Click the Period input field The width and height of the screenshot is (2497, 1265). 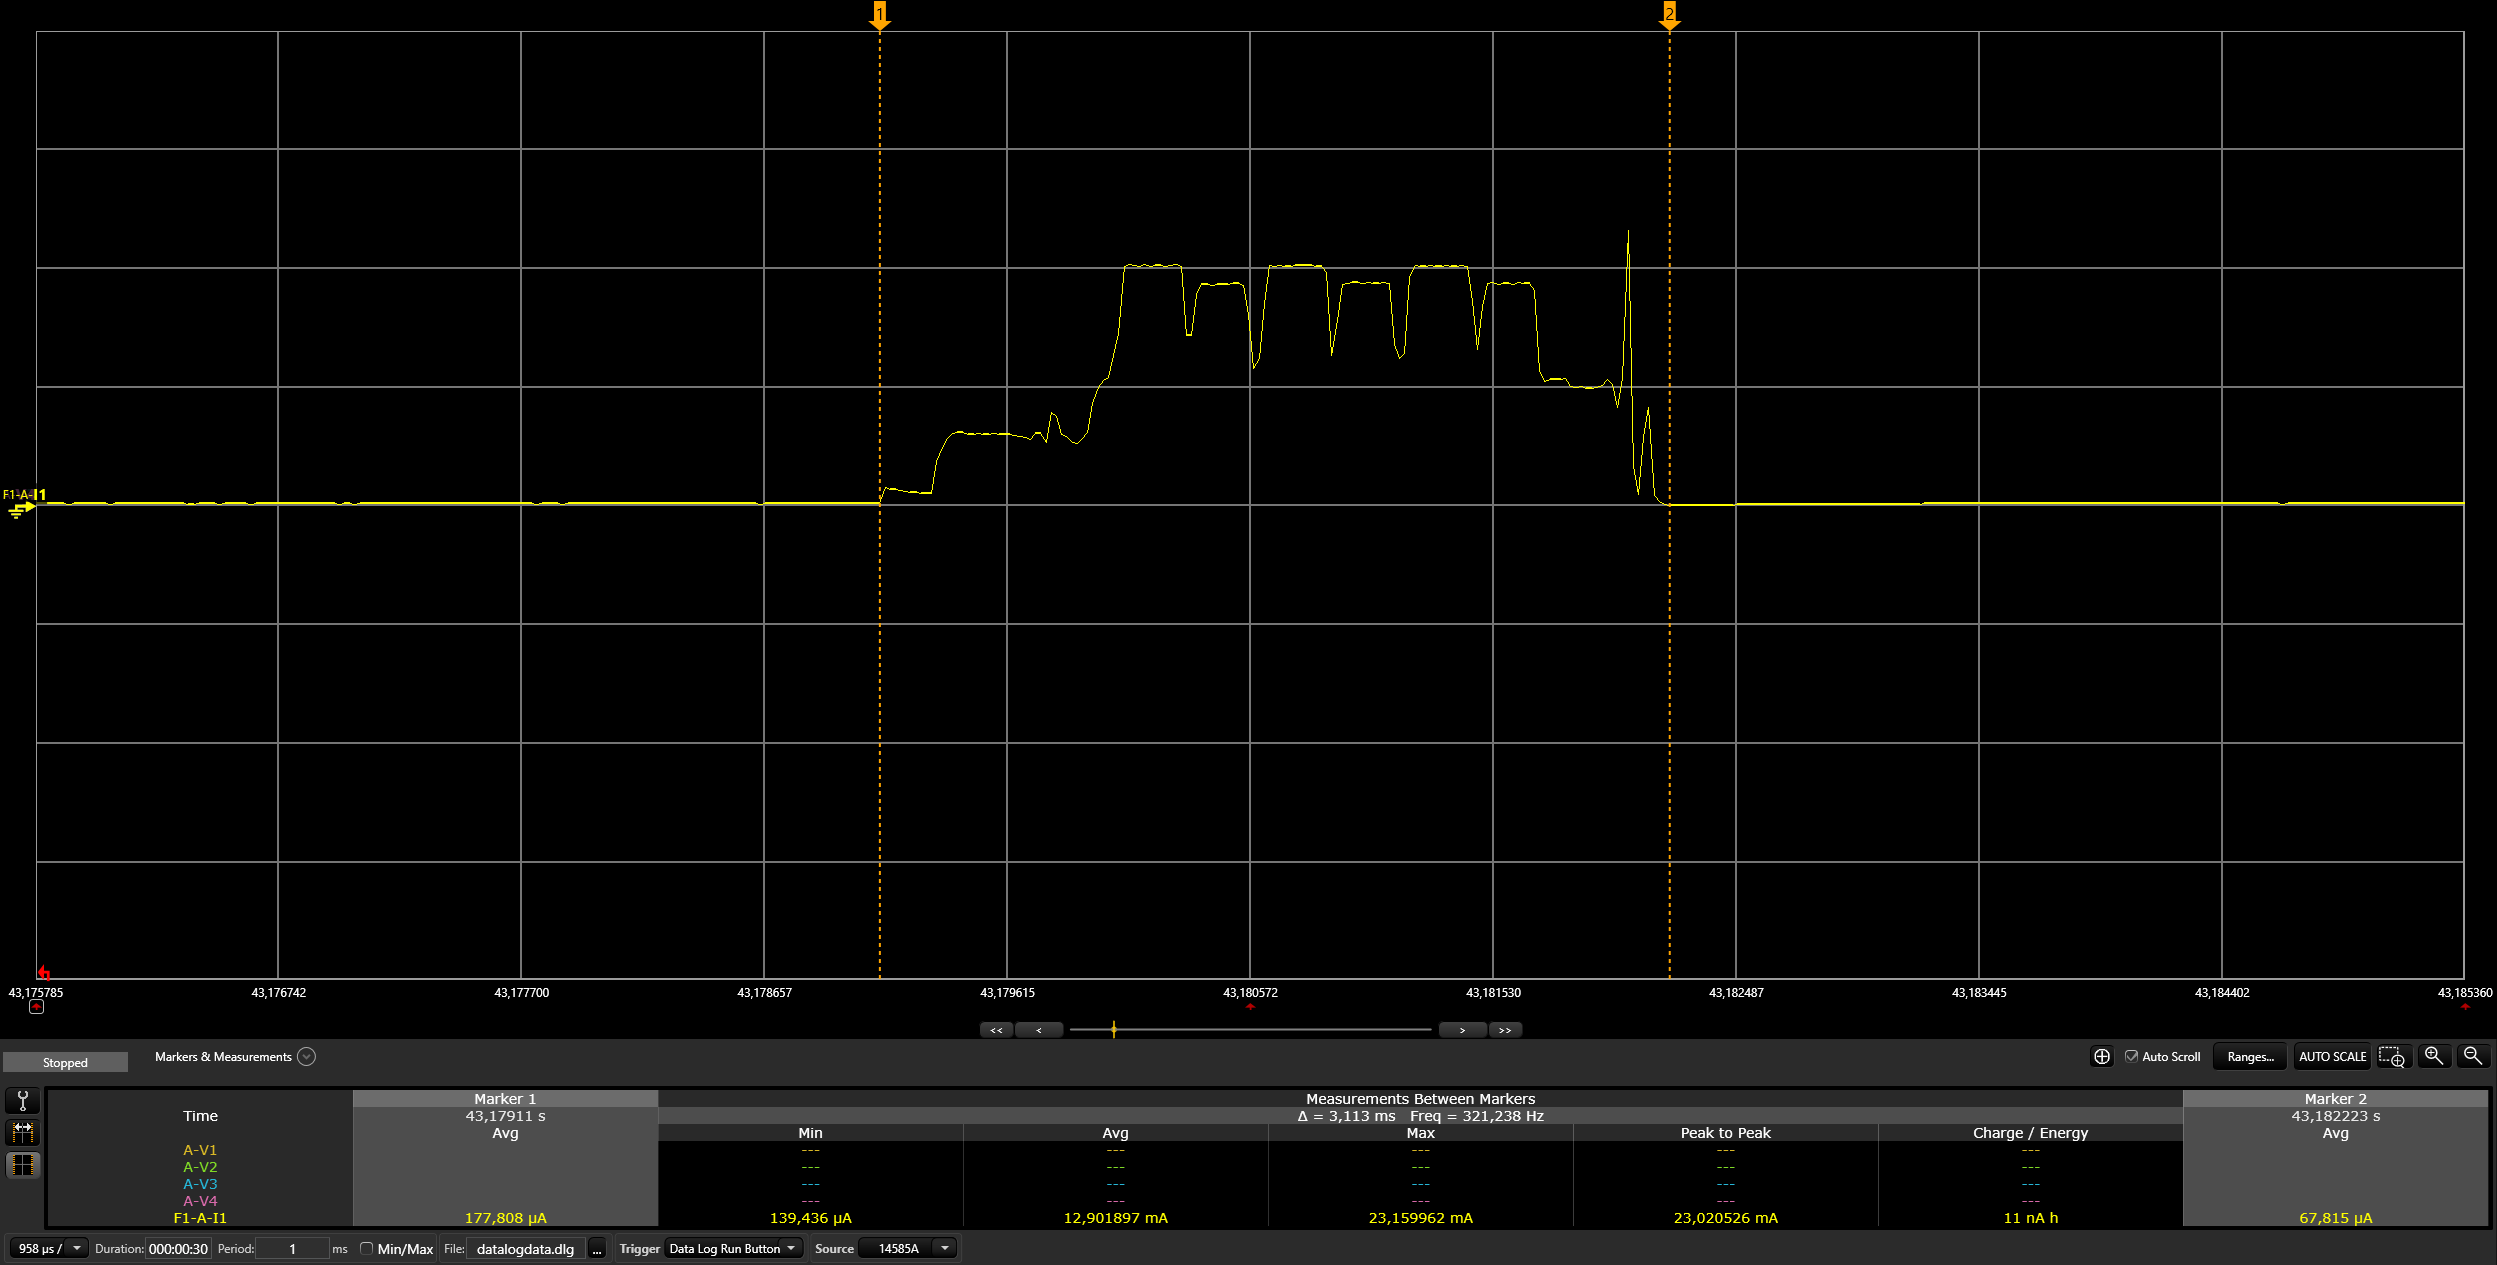pyautogui.click(x=292, y=1248)
